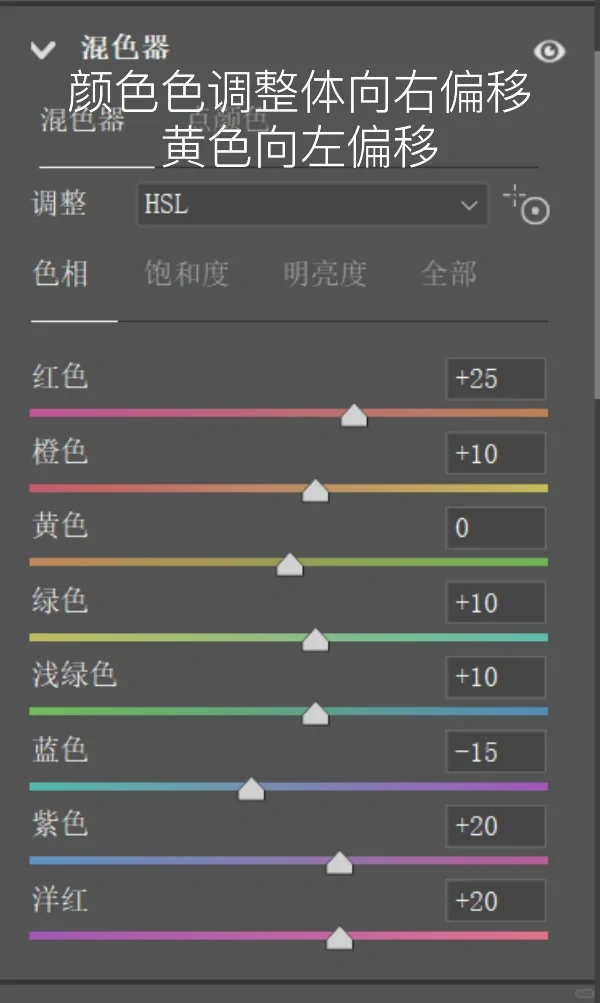Open the HSL adjustment dropdown

312,205
